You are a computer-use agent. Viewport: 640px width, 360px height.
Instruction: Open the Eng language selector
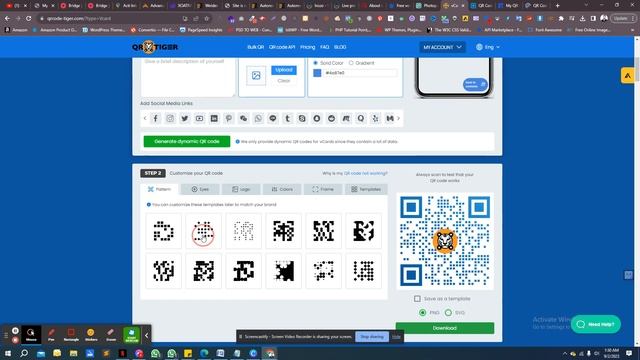pyautogui.click(x=488, y=47)
